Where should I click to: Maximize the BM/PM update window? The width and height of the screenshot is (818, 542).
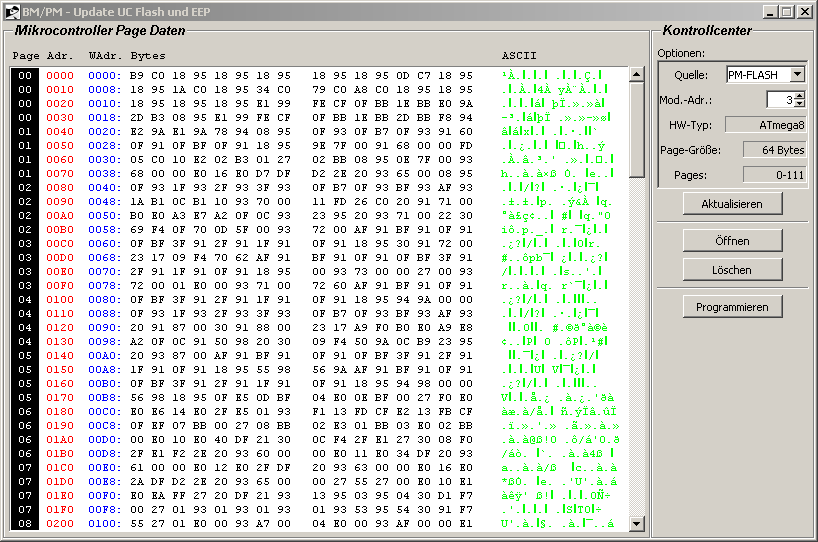[x=786, y=11]
